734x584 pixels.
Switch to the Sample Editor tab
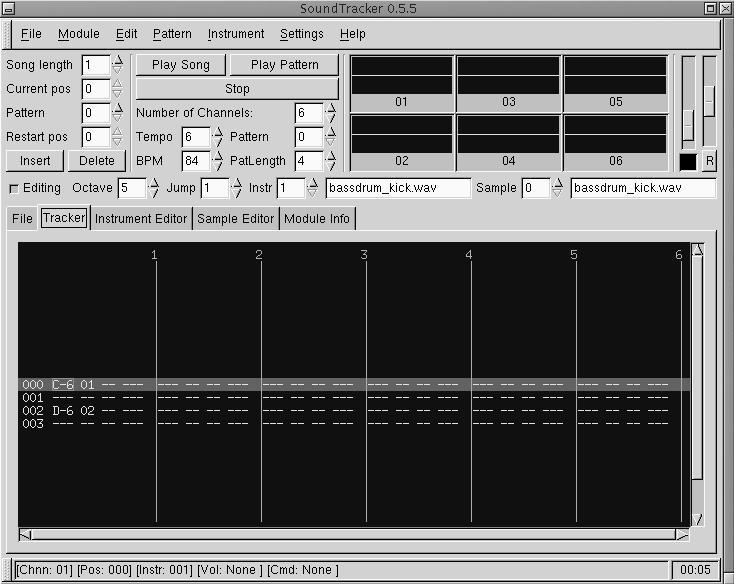[x=235, y=218]
